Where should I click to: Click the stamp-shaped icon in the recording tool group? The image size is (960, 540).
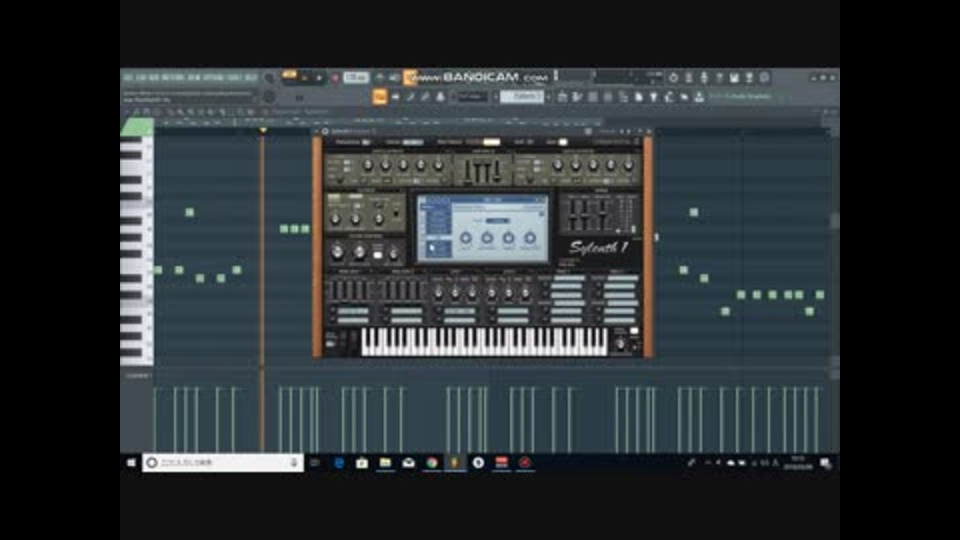coord(440,97)
